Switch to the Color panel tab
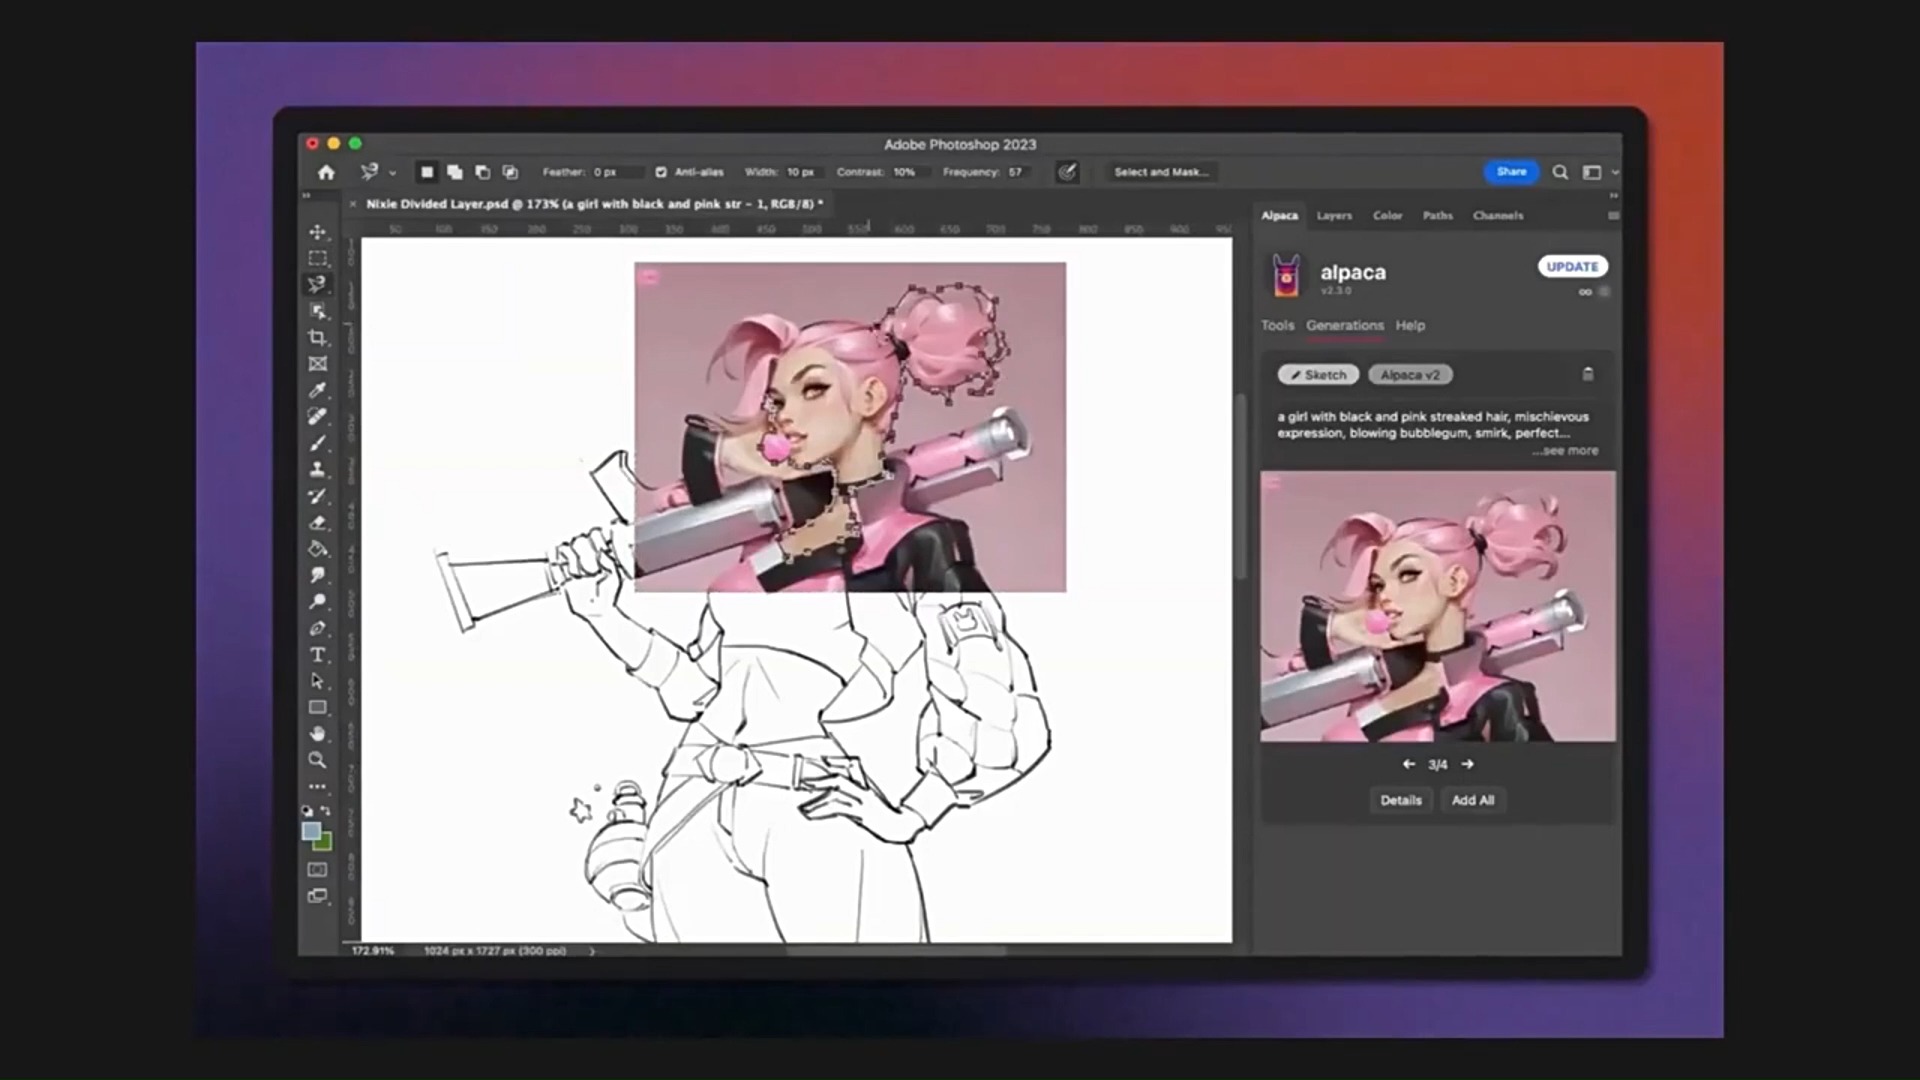1920x1080 pixels. [1387, 215]
